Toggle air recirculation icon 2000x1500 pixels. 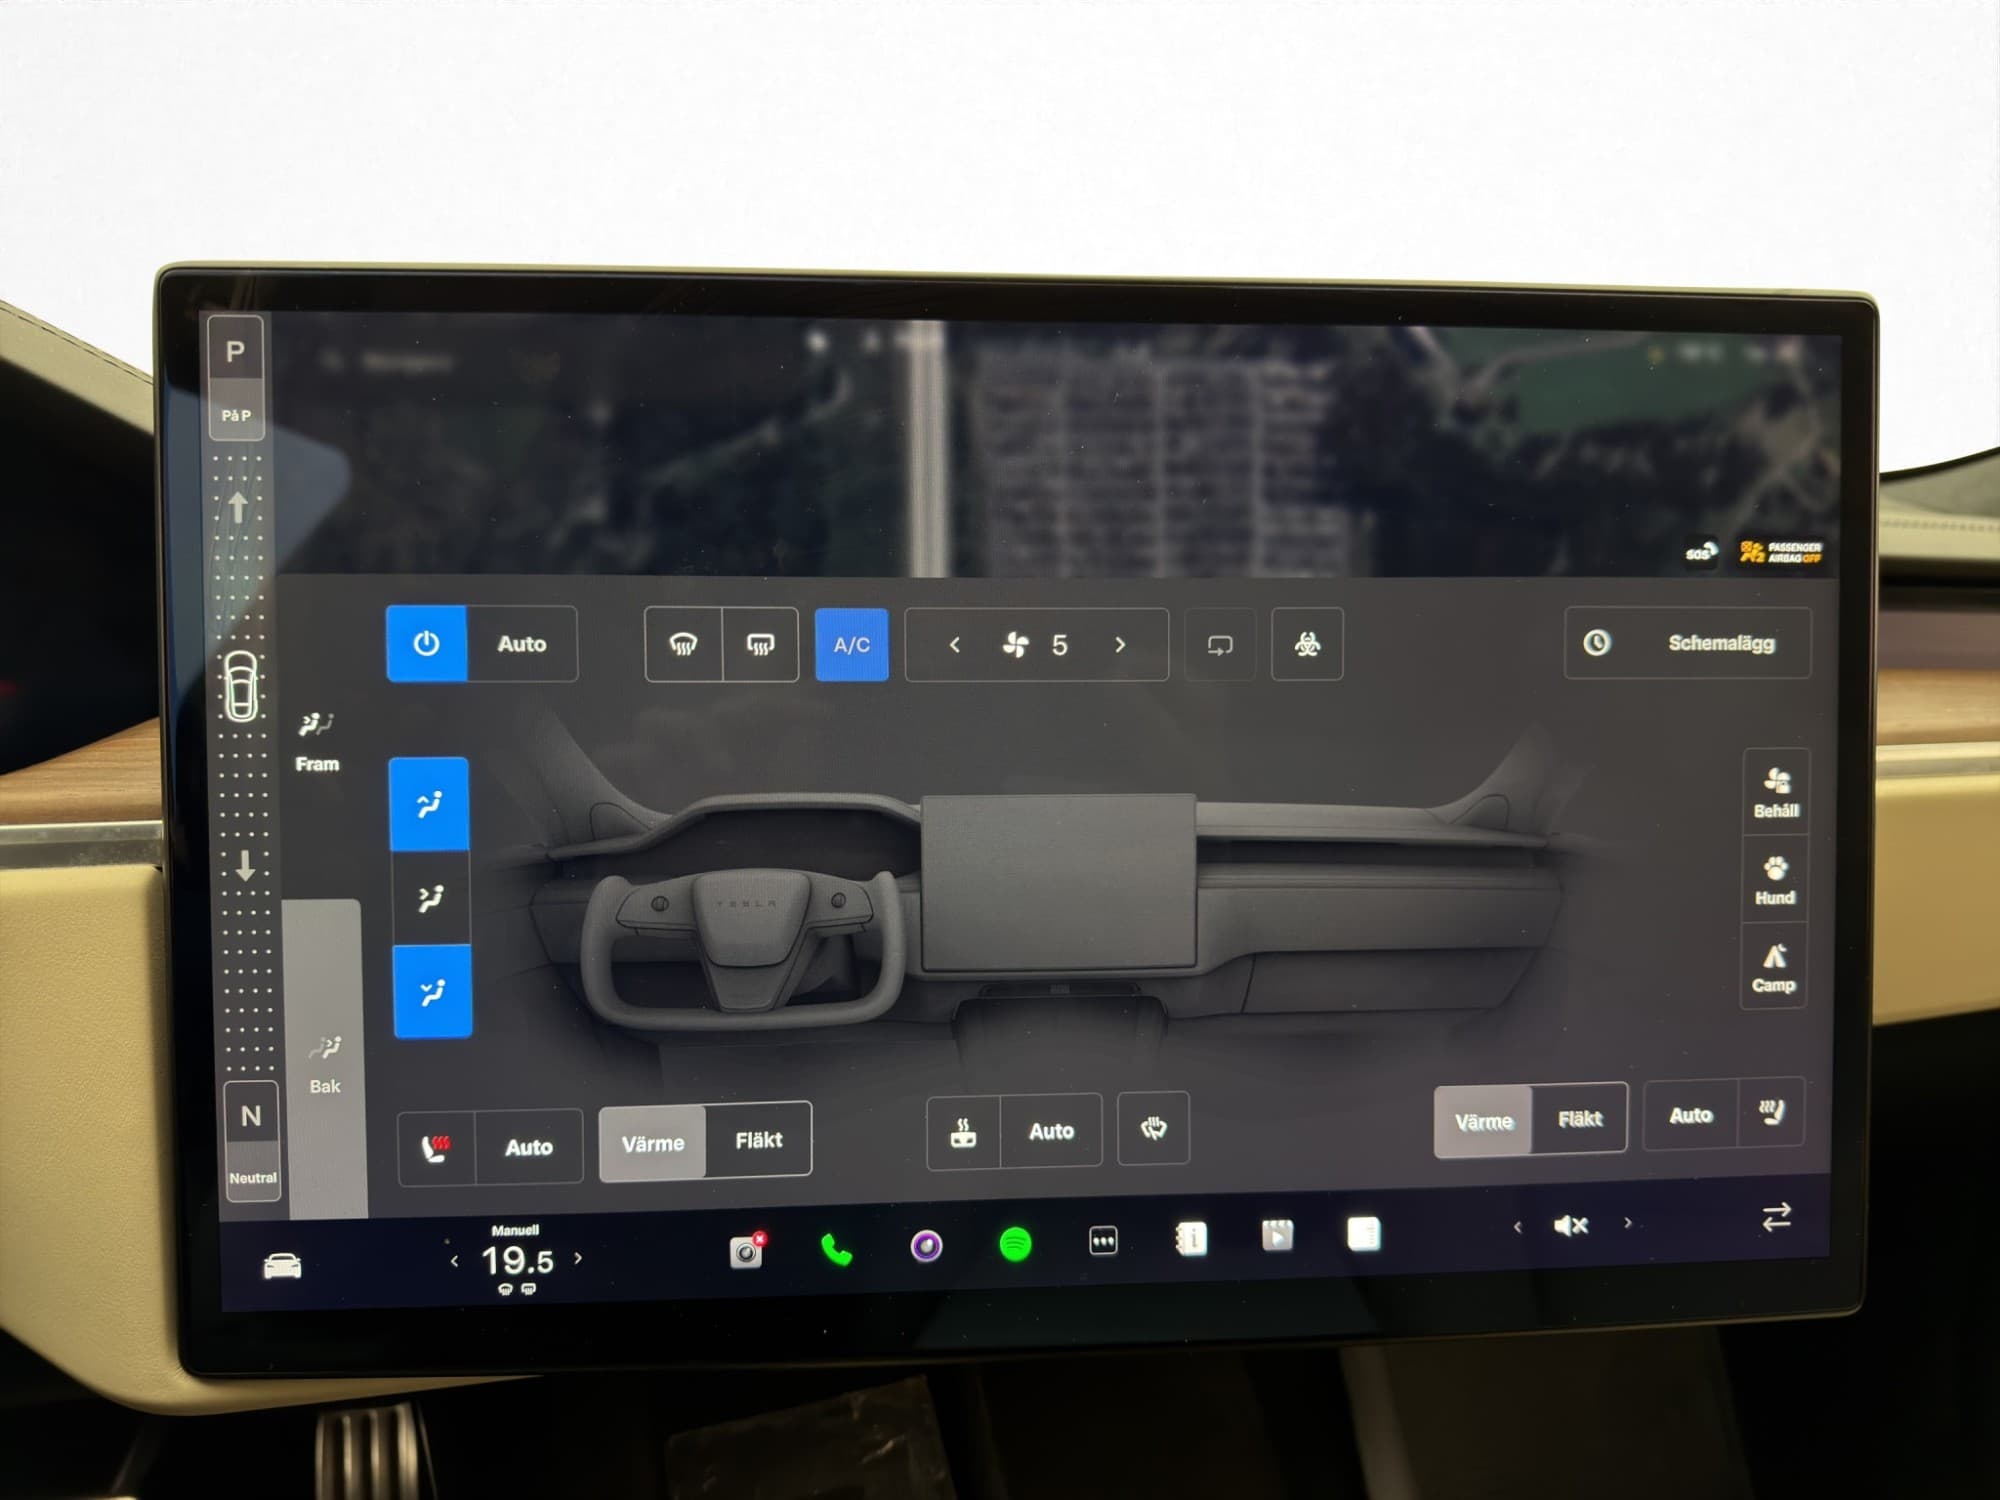pos(1219,645)
